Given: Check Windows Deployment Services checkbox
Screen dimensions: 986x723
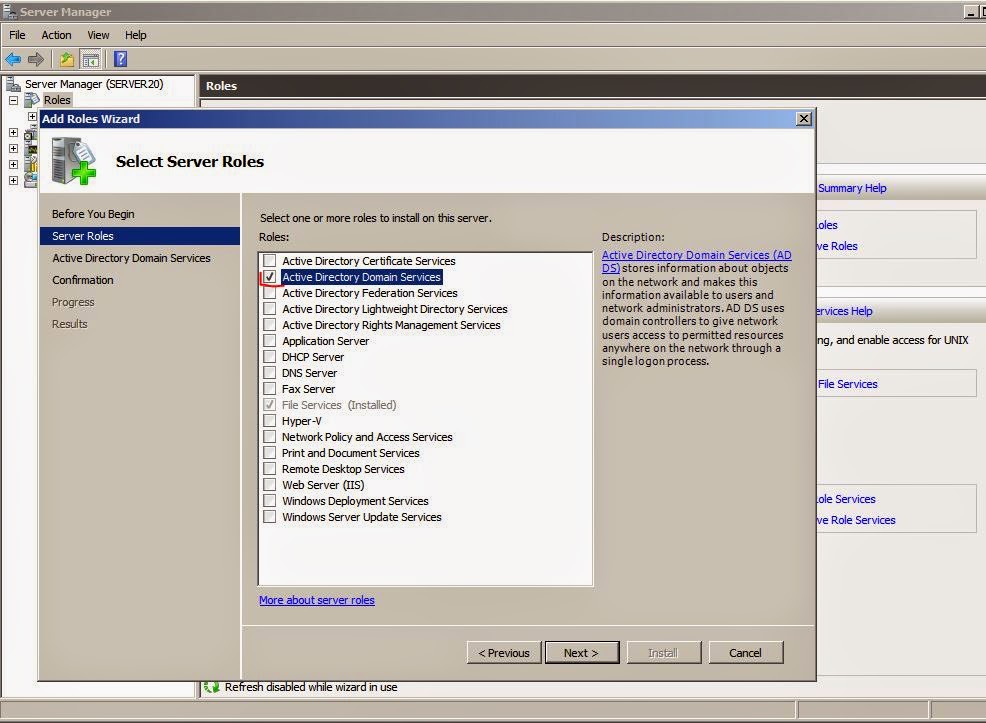Looking at the screenshot, I should point(269,500).
